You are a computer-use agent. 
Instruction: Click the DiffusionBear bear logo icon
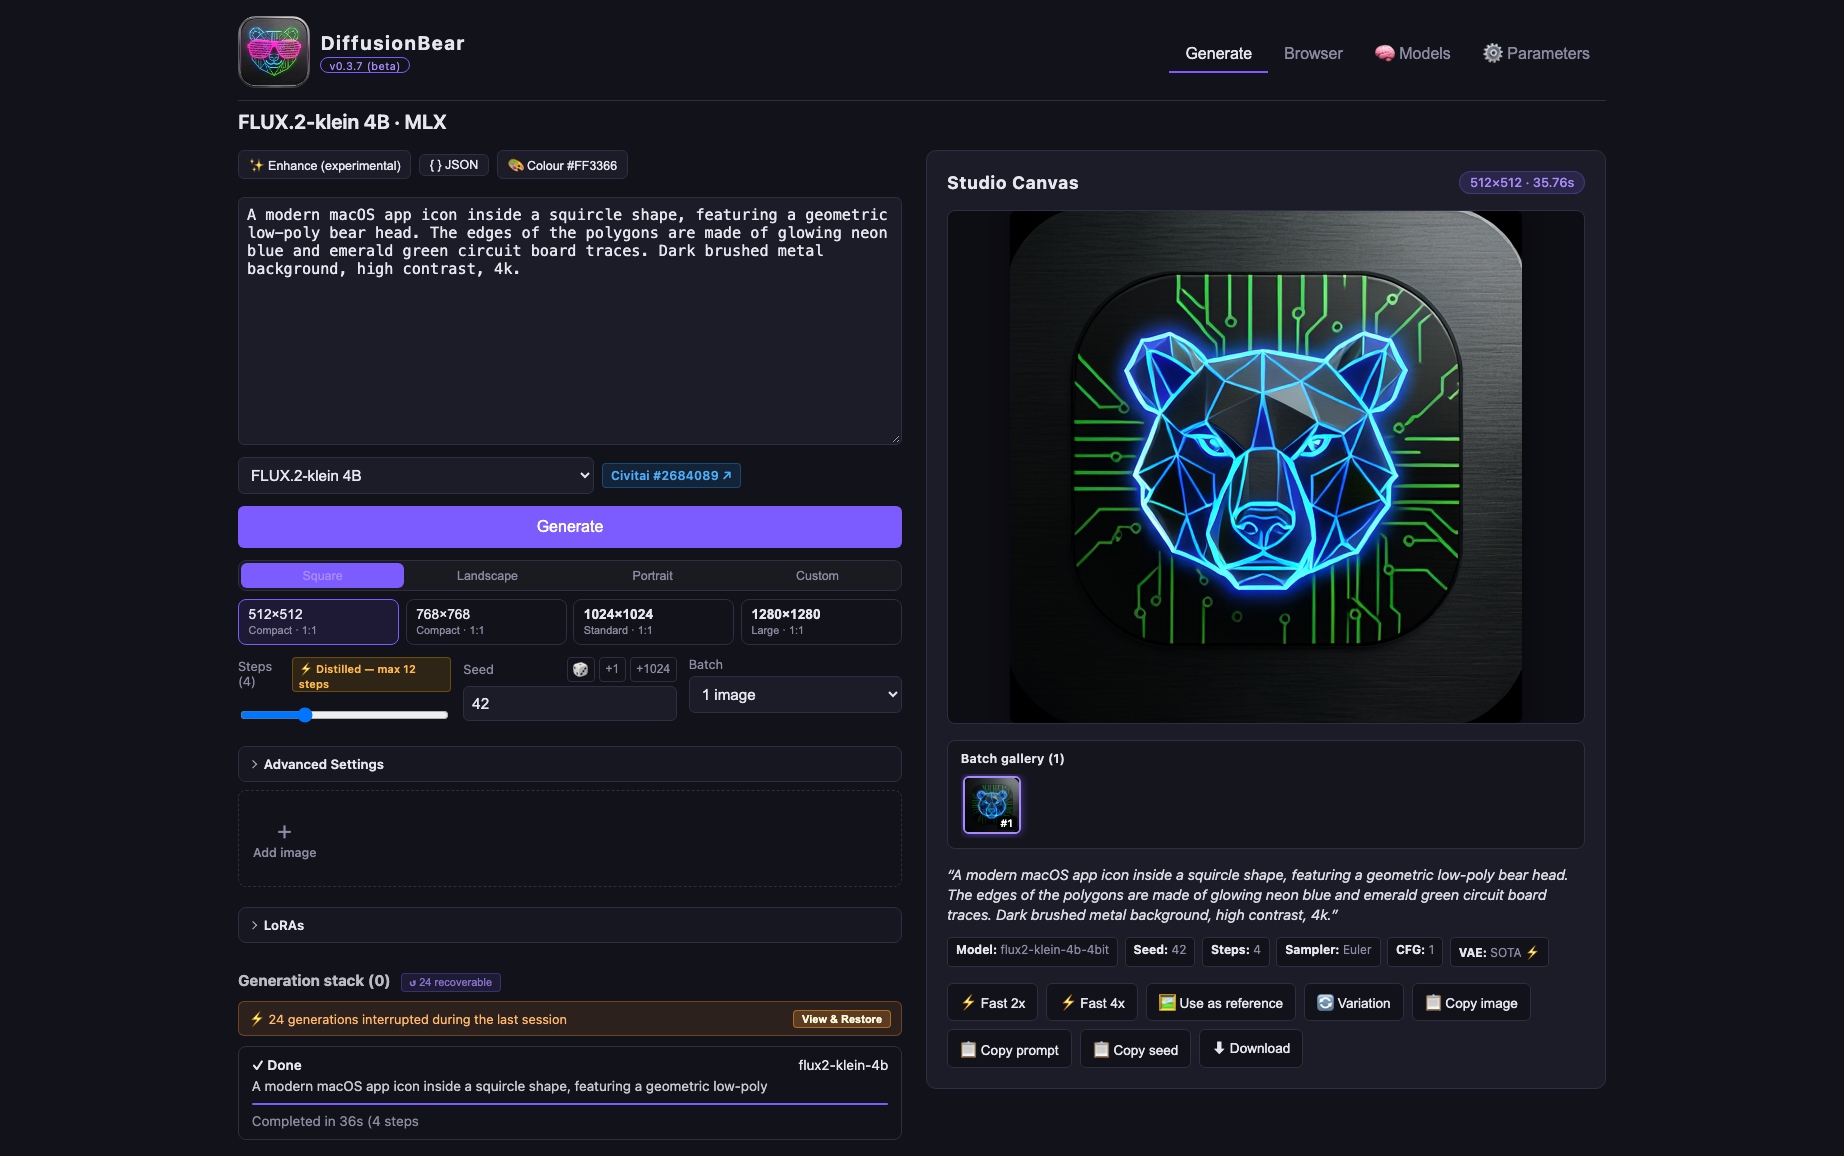pos(274,52)
